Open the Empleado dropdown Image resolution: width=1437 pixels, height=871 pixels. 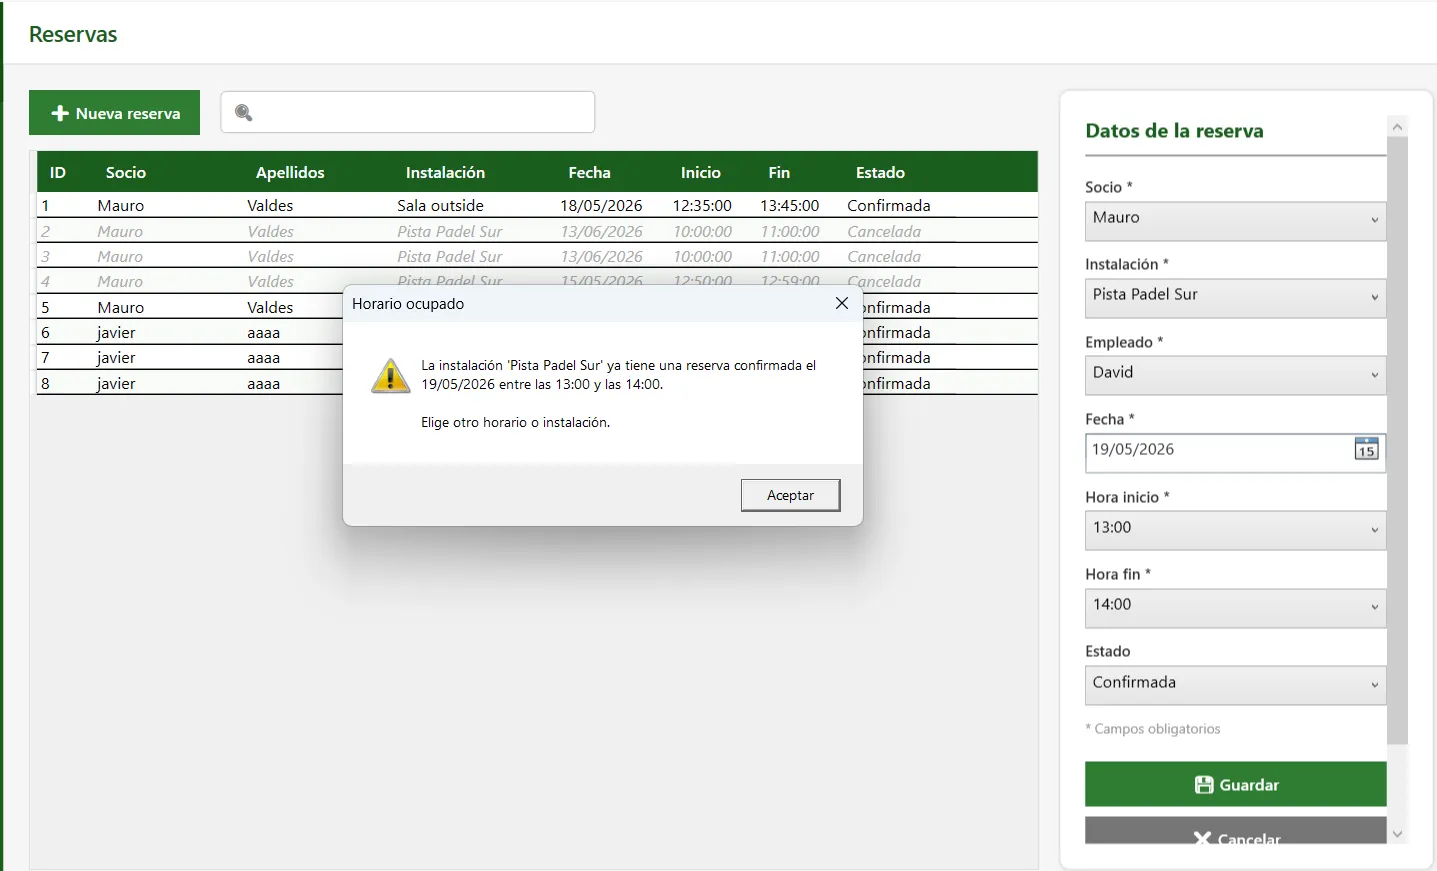coord(1235,376)
